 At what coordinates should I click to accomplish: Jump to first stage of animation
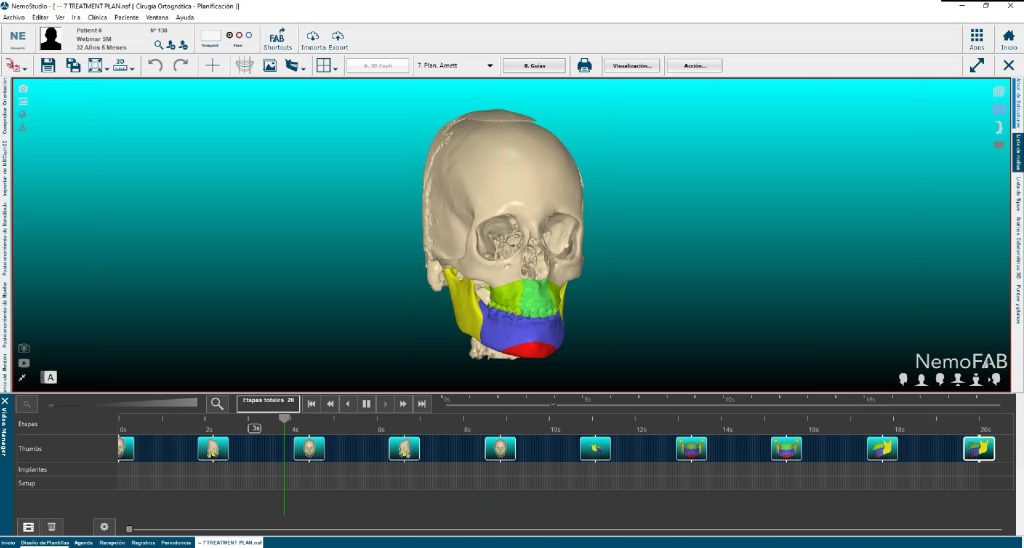[312, 404]
